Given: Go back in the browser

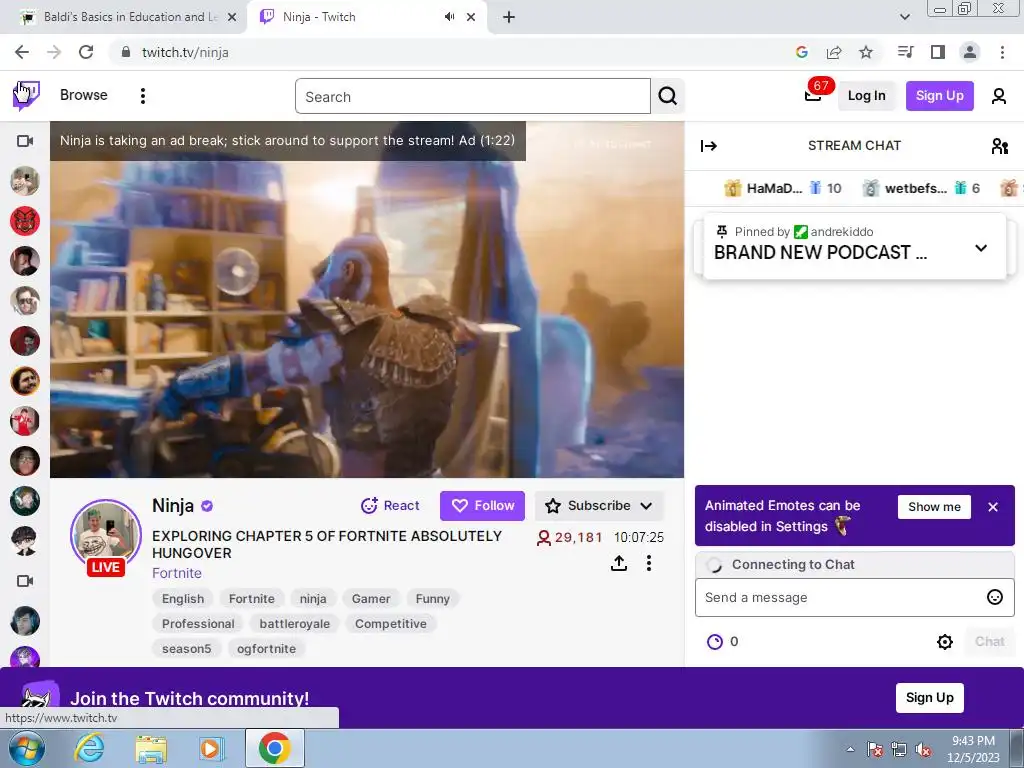Looking at the screenshot, I should tap(22, 52).
